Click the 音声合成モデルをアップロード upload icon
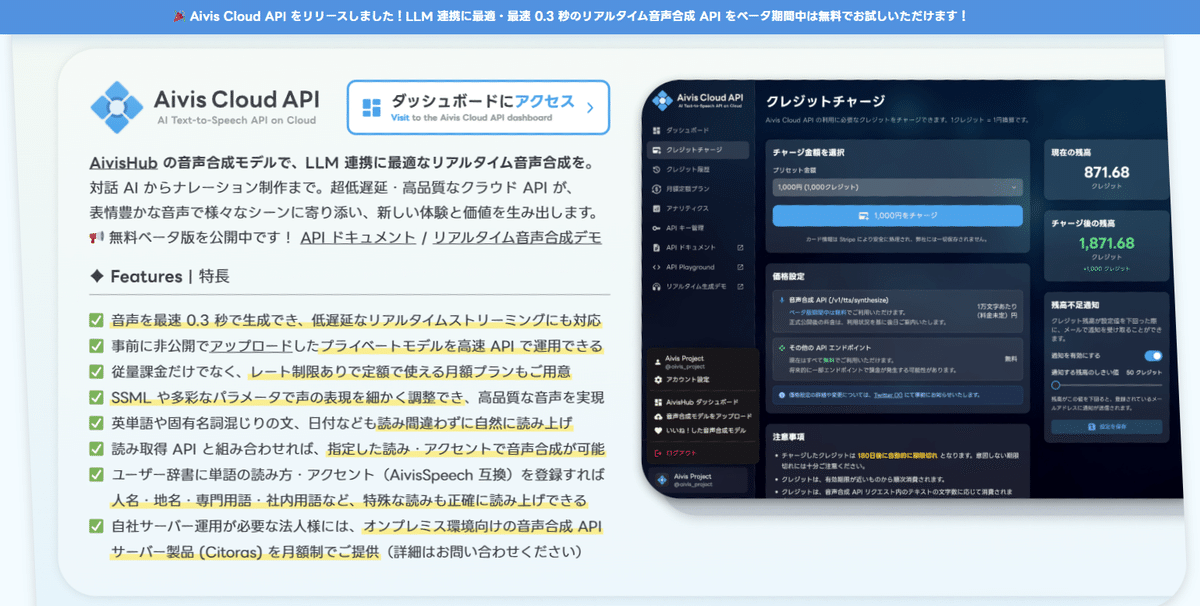 pos(660,414)
